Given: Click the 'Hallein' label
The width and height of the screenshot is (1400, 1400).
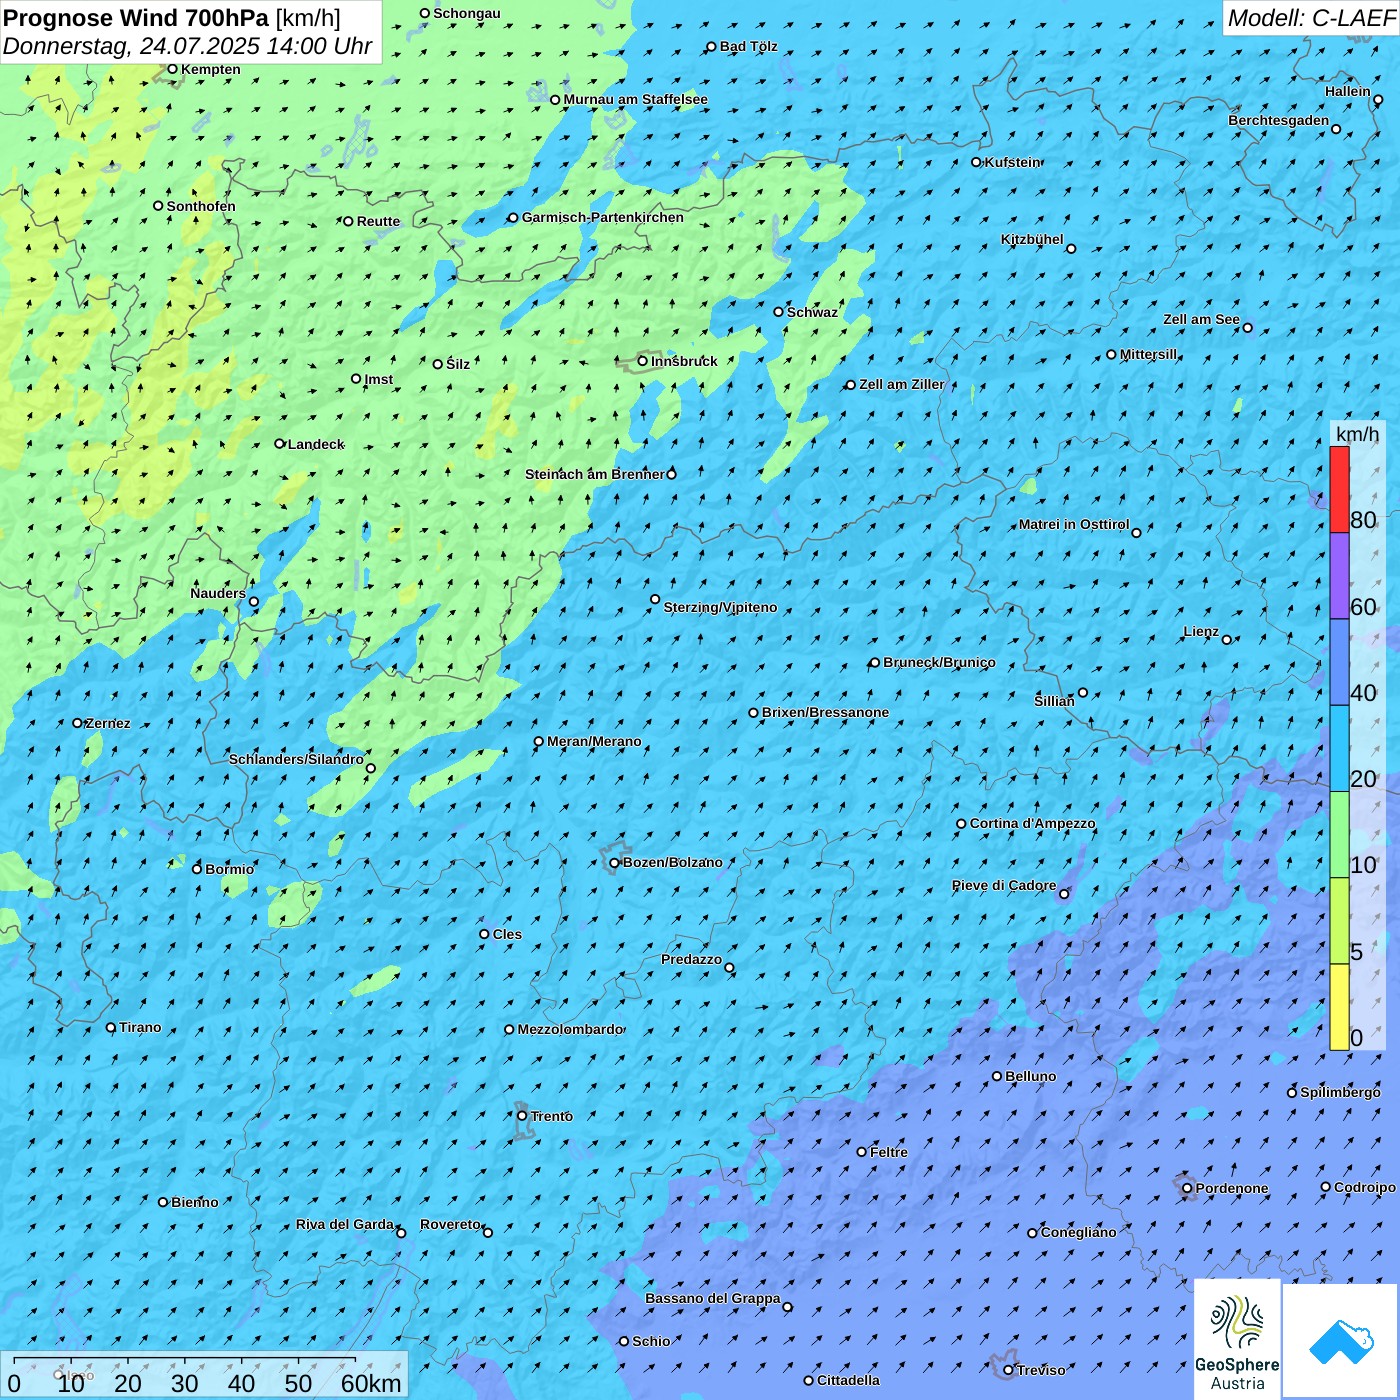Looking at the screenshot, I should point(1348,91).
